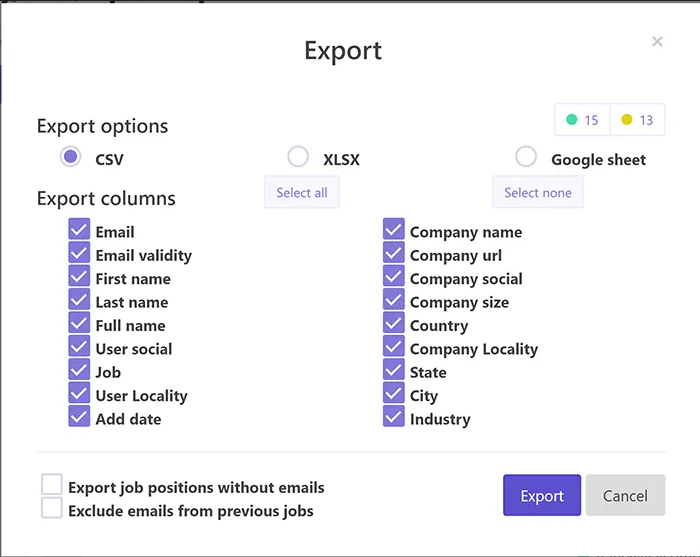Click the yellow status count 13
700x557 pixels.
(x=637, y=120)
